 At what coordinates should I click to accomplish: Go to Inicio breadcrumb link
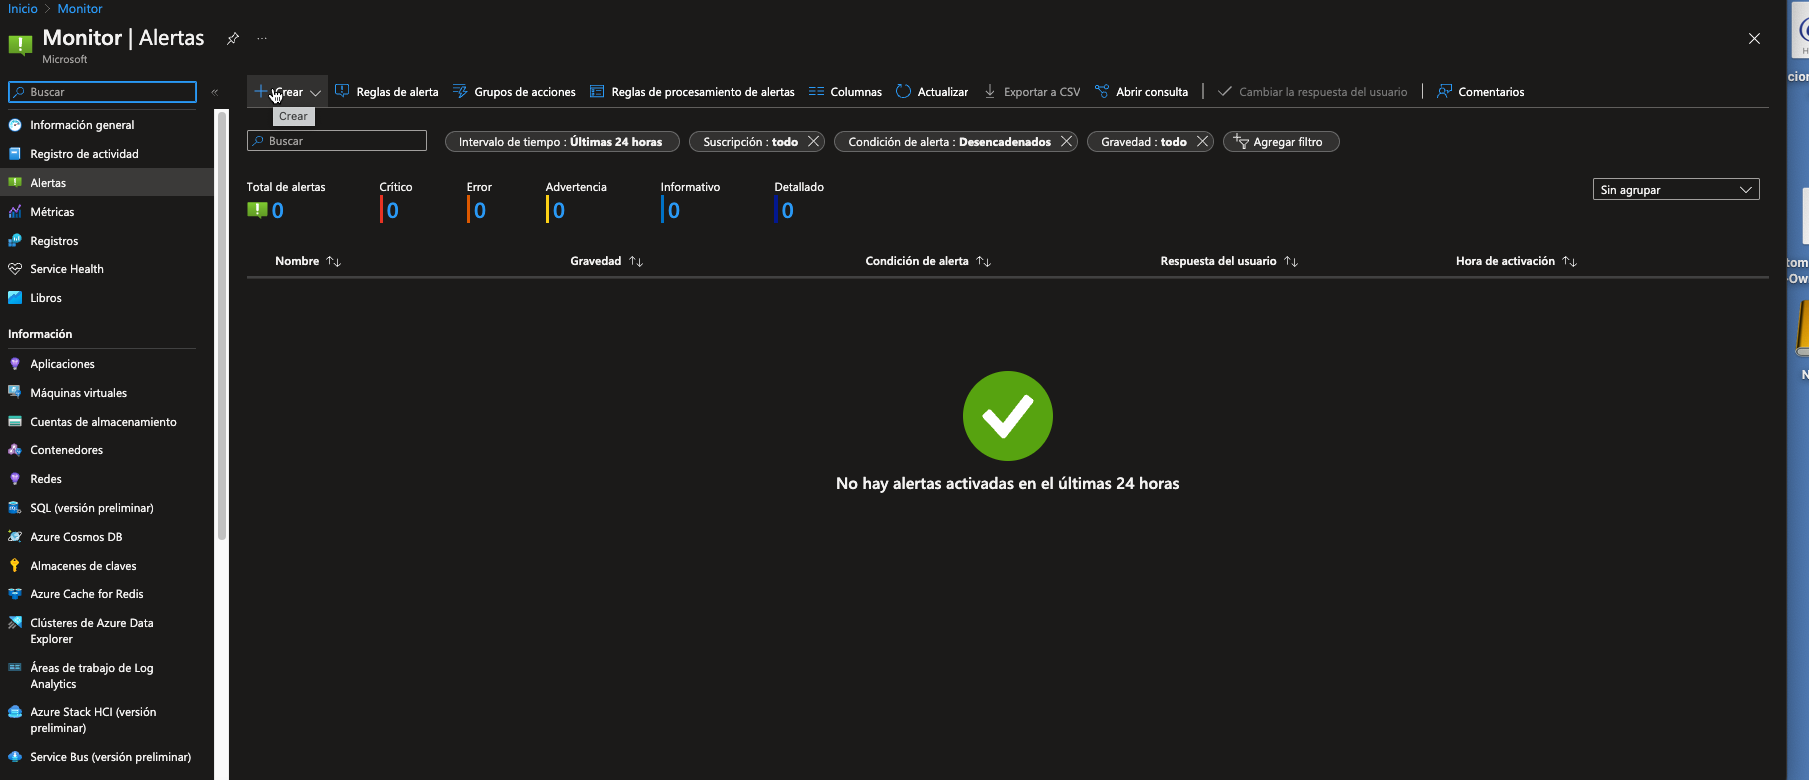tap(23, 9)
